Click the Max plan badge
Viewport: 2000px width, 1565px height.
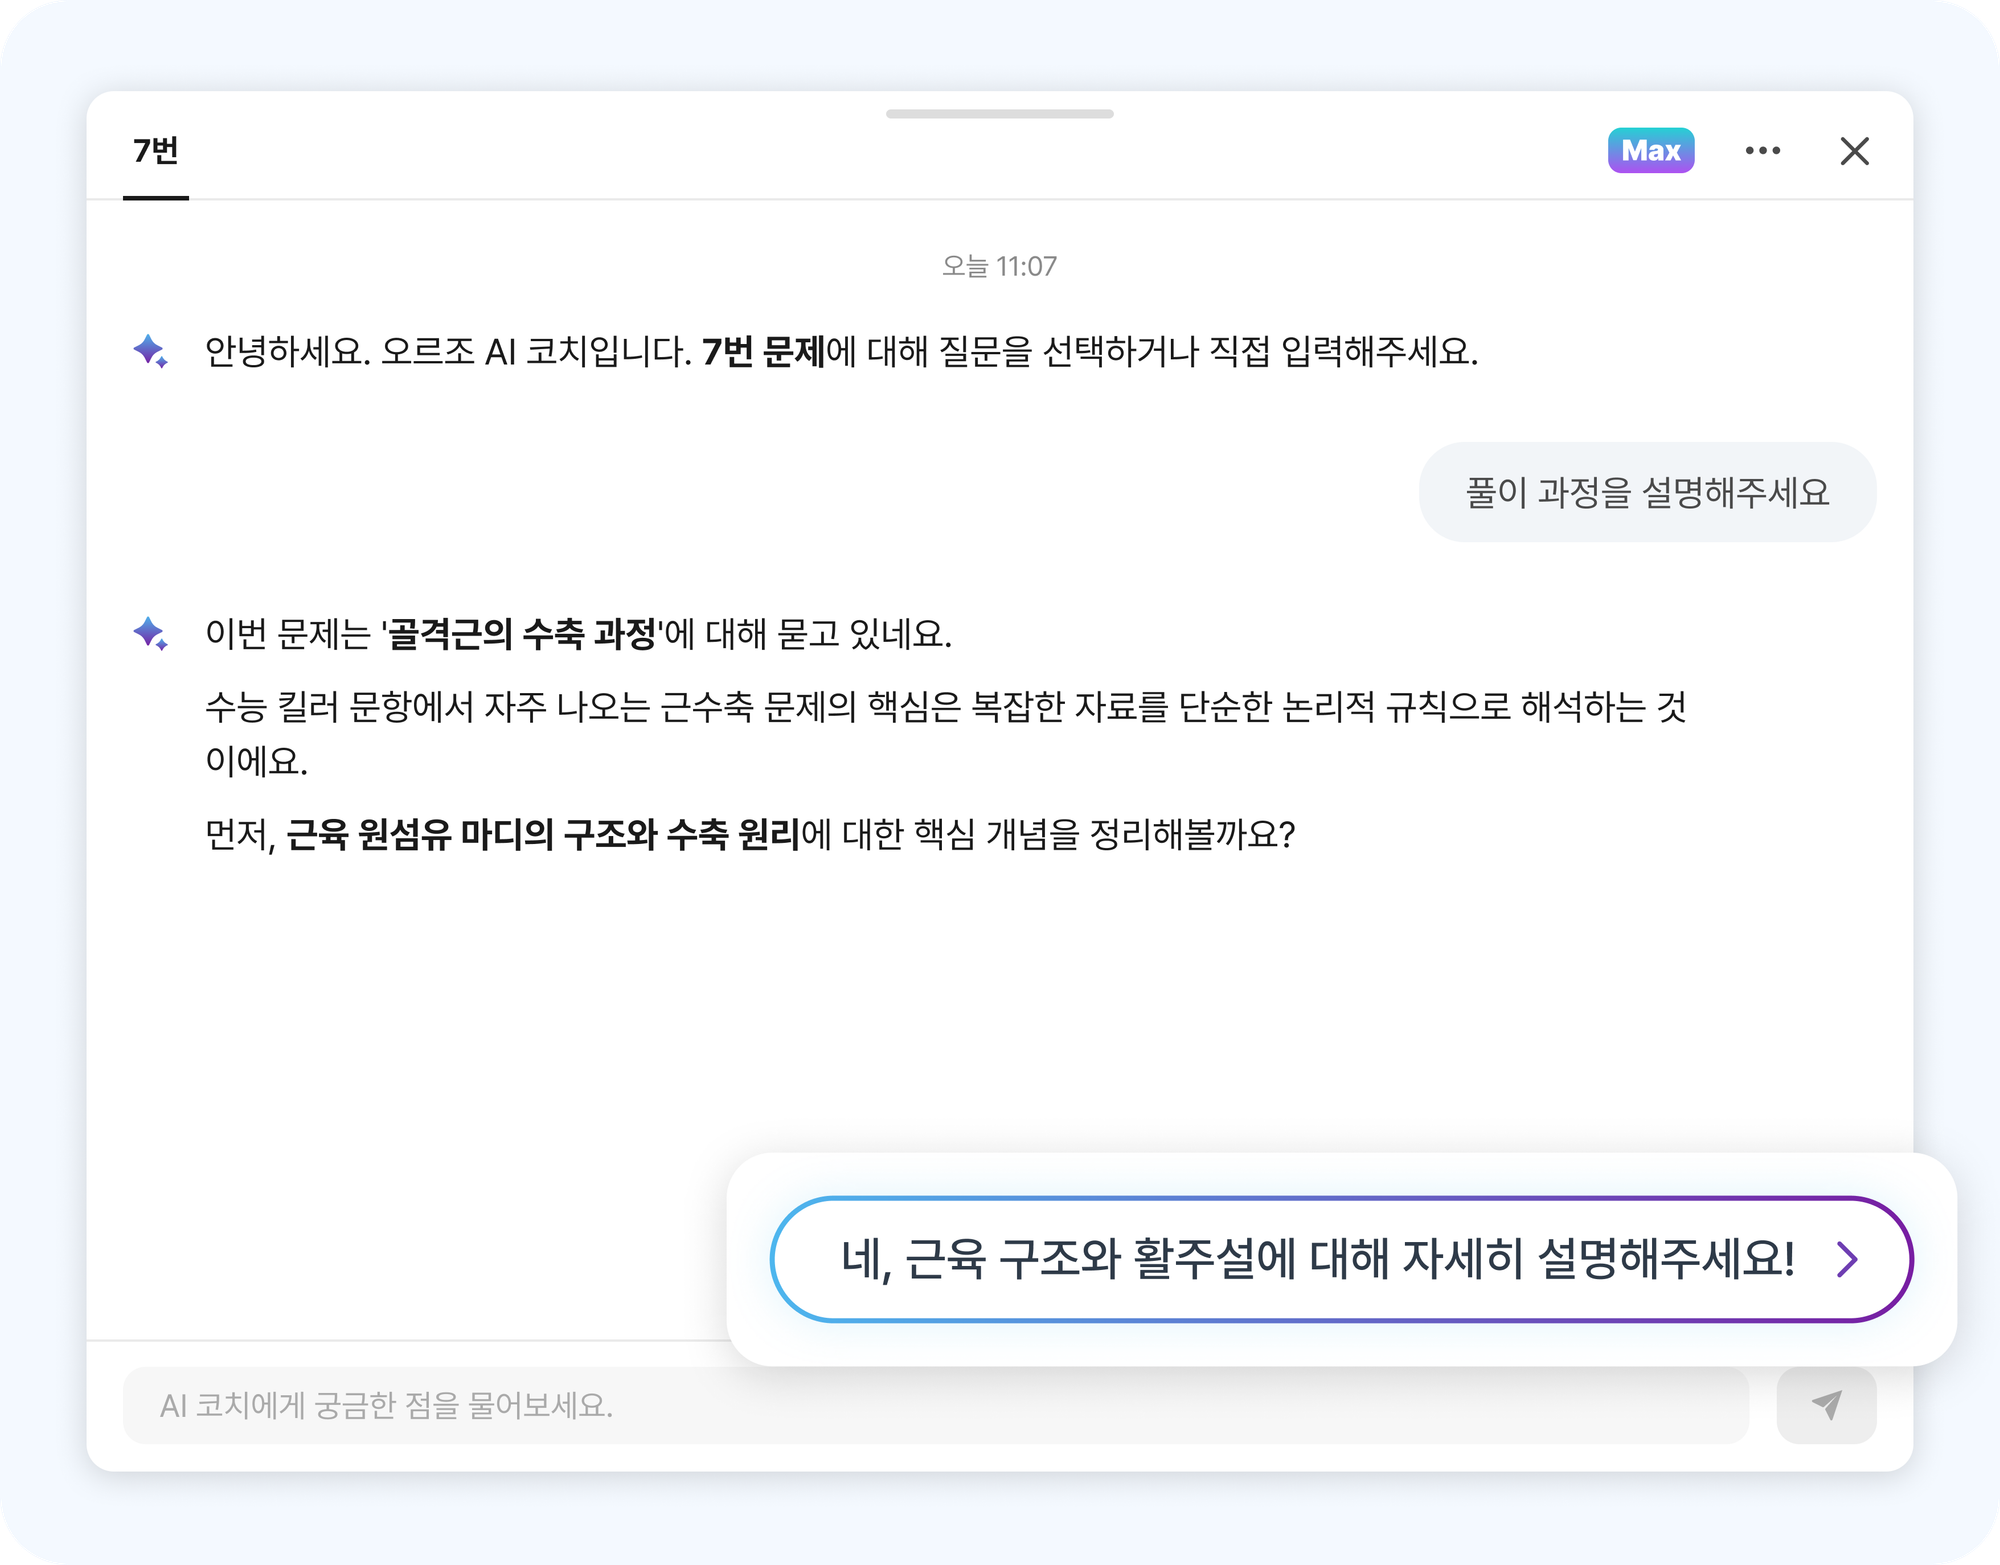click(x=1650, y=151)
